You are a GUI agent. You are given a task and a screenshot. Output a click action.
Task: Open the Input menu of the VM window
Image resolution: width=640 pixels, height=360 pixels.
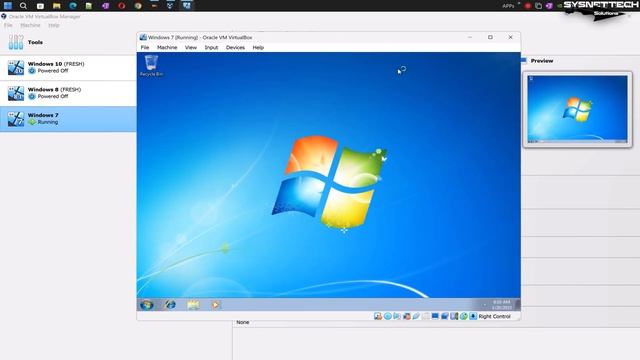pos(211,48)
